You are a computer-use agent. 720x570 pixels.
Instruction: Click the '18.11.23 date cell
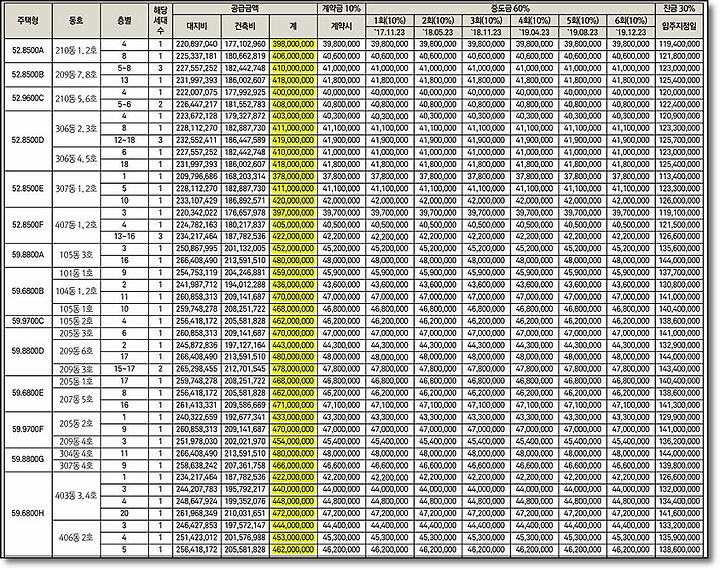click(486, 33)
